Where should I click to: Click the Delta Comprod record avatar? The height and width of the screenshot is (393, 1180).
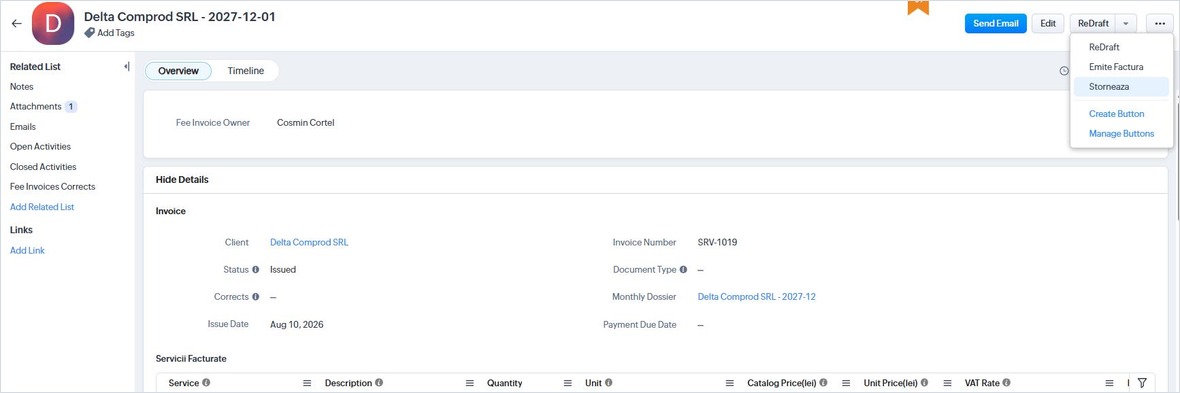tap(53, 23)
